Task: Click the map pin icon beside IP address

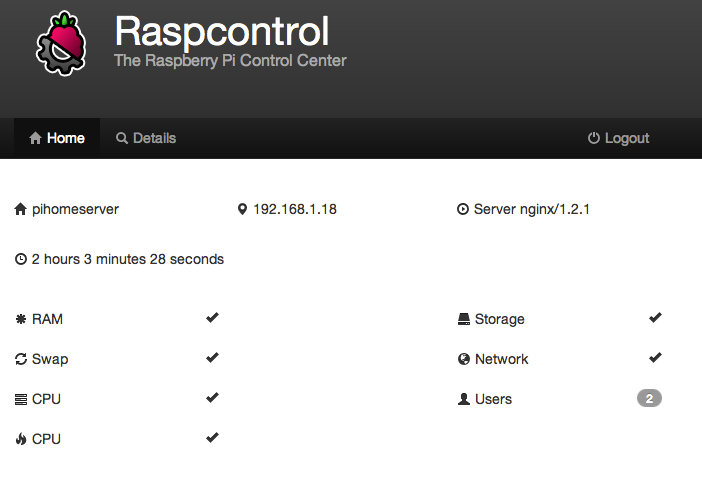Action: point(242,209)
